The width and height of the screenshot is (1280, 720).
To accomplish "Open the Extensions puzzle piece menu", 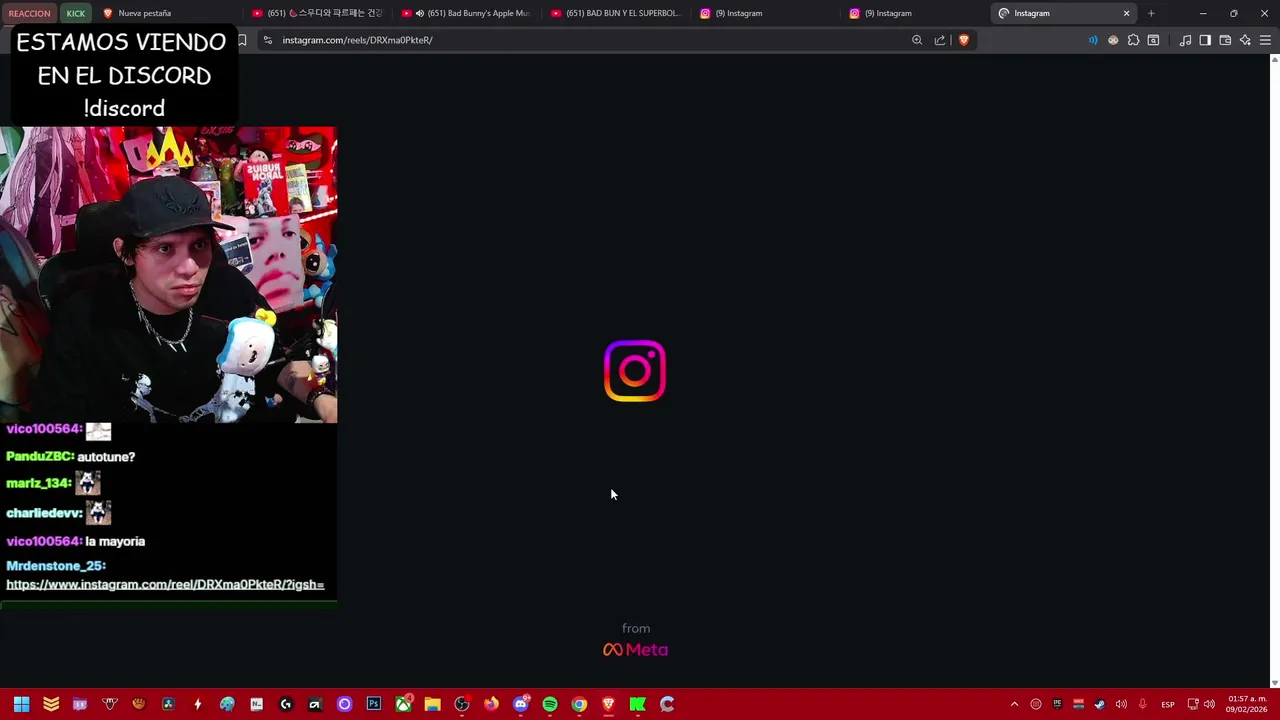I will [x=1133, y=40].
